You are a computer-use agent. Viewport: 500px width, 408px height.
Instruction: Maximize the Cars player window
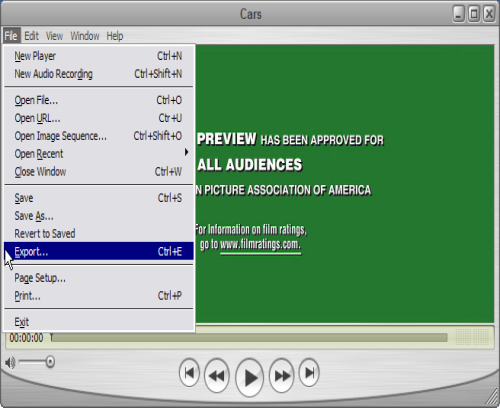[x=474, y=14]
